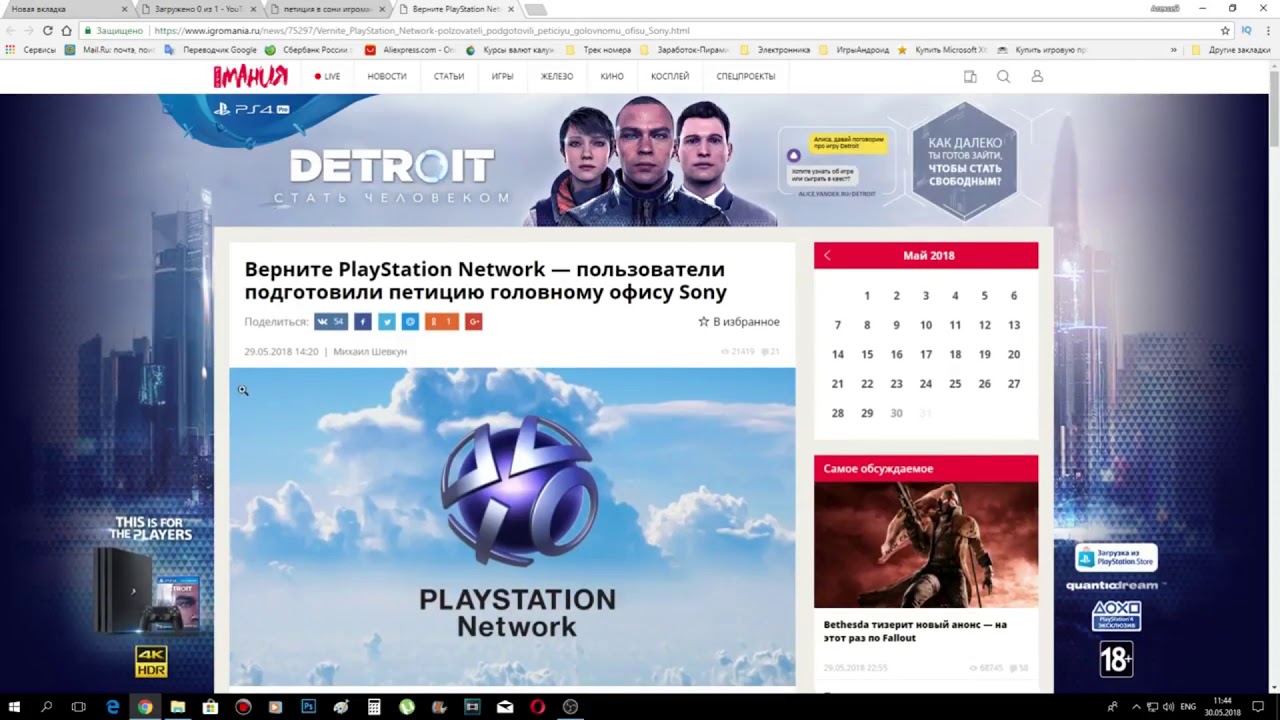Open Microsoft Store from taskbar
The image size is (1280, 720).
210,707
